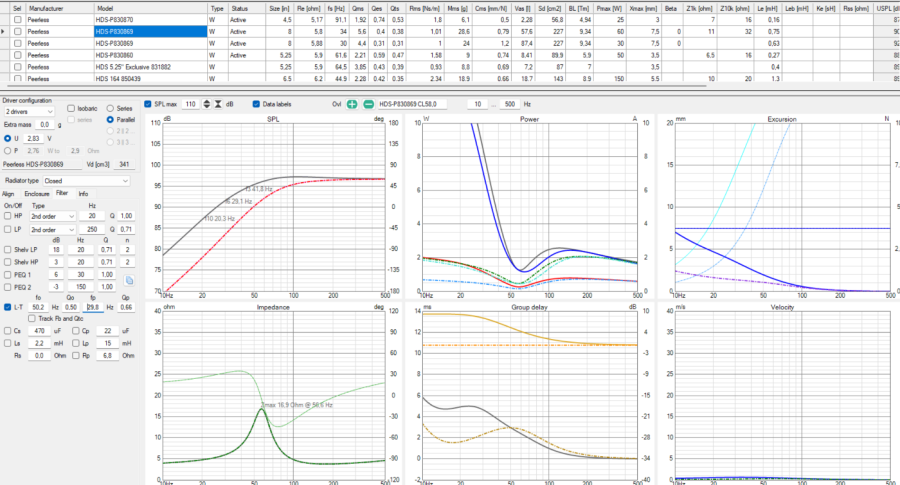Click the Qts column header to sort
This screenshot has width=900, height=485.
click(394, 8)
